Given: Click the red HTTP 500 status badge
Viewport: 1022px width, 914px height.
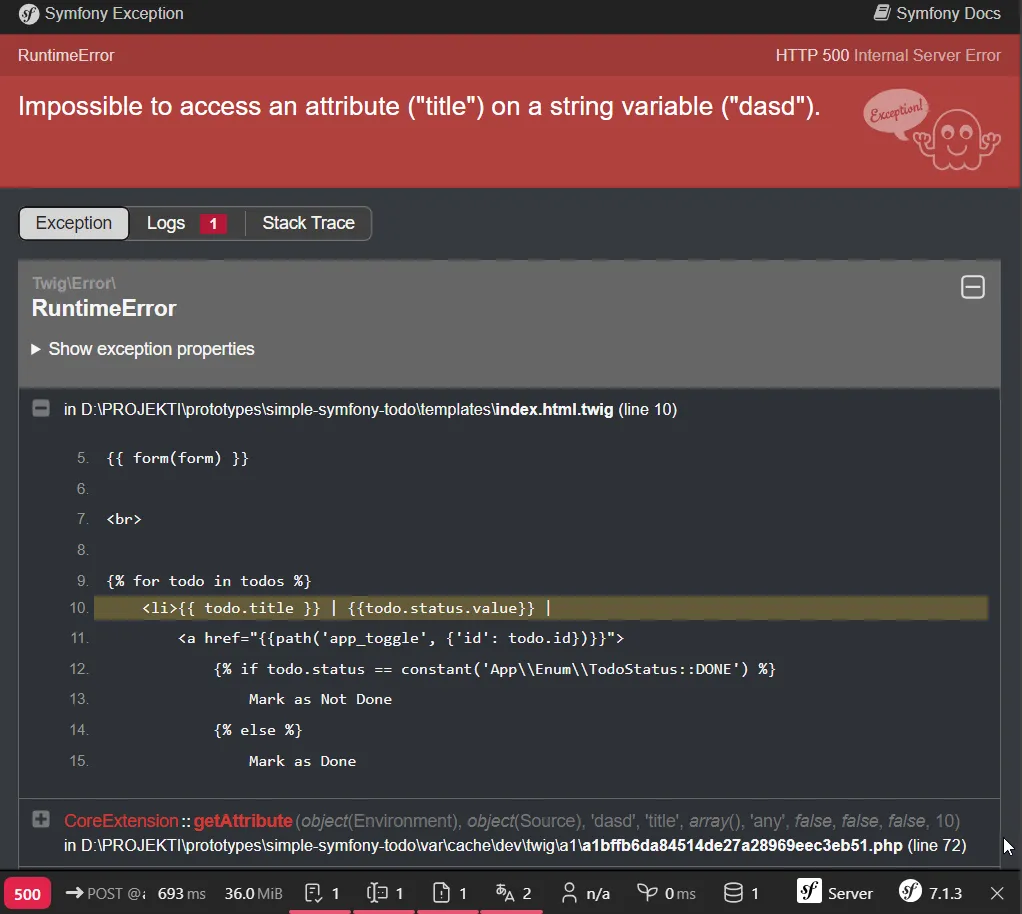Looking at the screenshot, I should click(x=27, y=893).
